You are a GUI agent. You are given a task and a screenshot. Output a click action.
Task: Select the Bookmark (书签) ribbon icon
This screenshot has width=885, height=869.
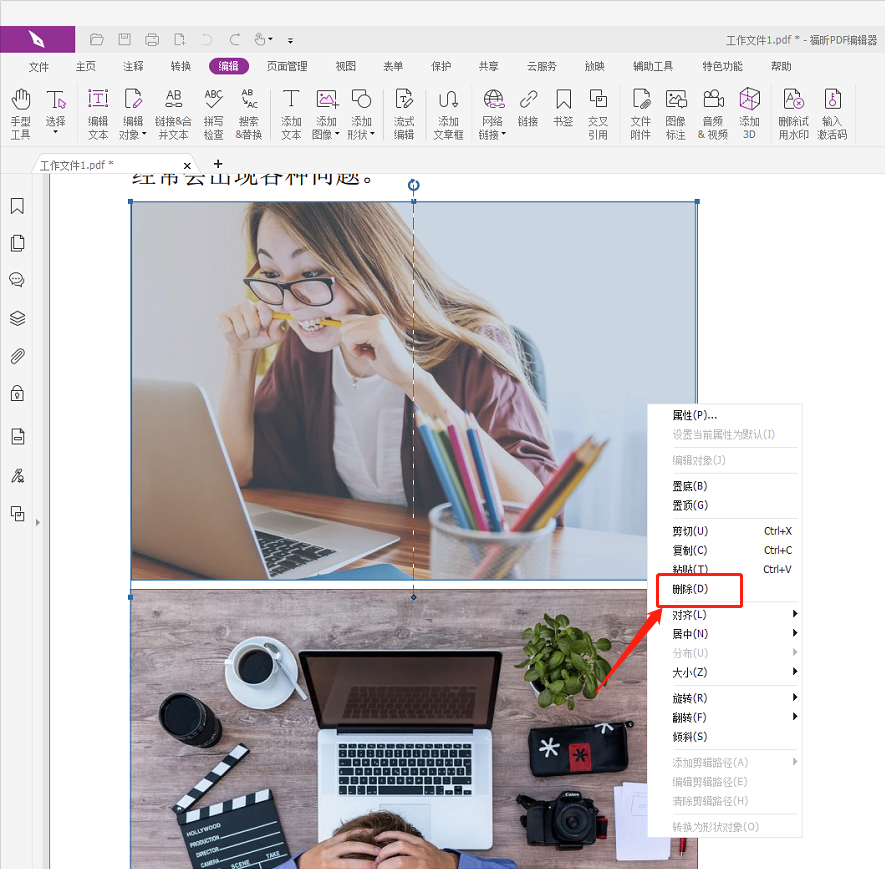(x=563, y=112)
